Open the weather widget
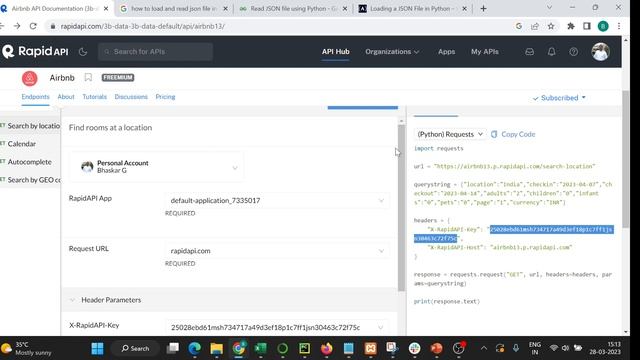 point(27,349)
